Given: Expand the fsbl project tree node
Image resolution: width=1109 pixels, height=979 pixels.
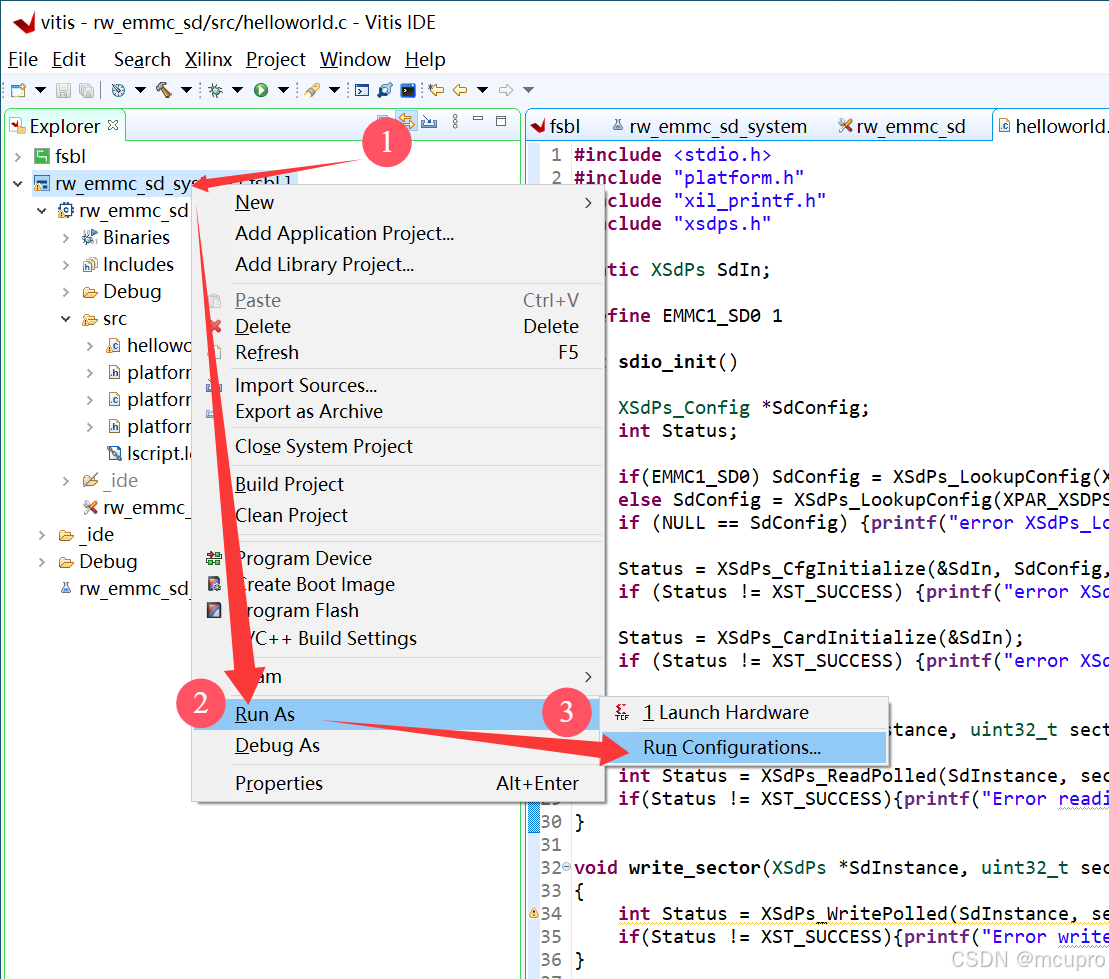Looking at the screenshot, I should coord(18,156).
